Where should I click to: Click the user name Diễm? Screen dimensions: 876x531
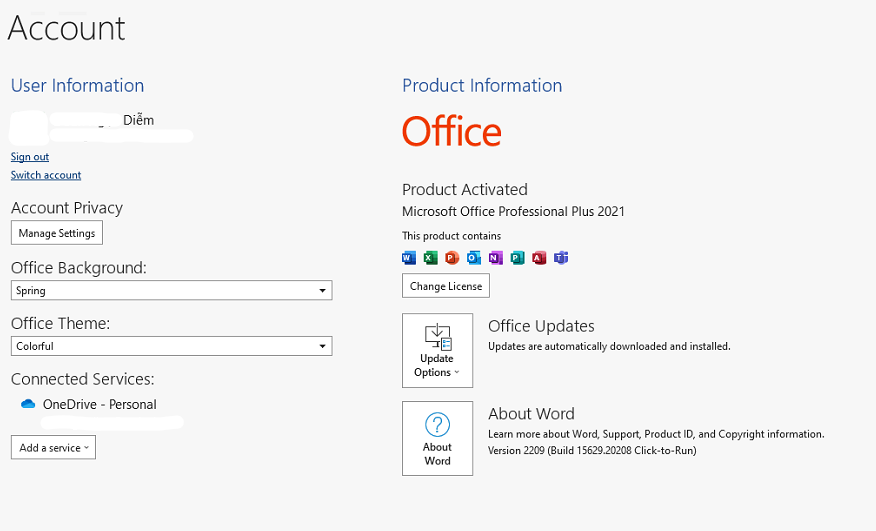139,120
